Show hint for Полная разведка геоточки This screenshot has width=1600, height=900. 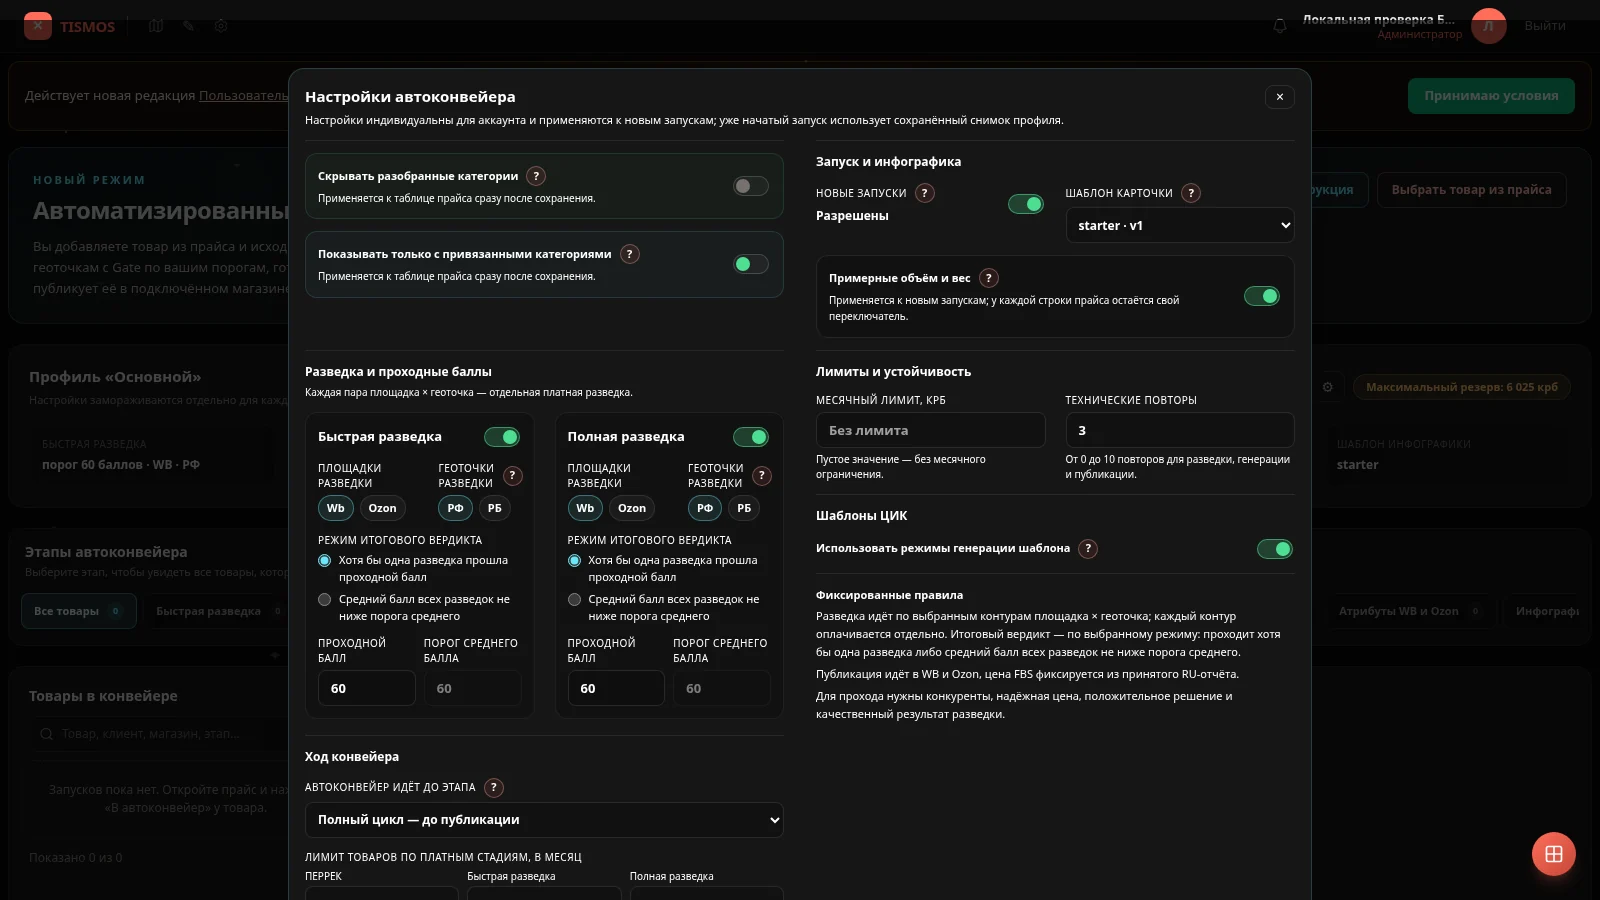tap(762, 476)
